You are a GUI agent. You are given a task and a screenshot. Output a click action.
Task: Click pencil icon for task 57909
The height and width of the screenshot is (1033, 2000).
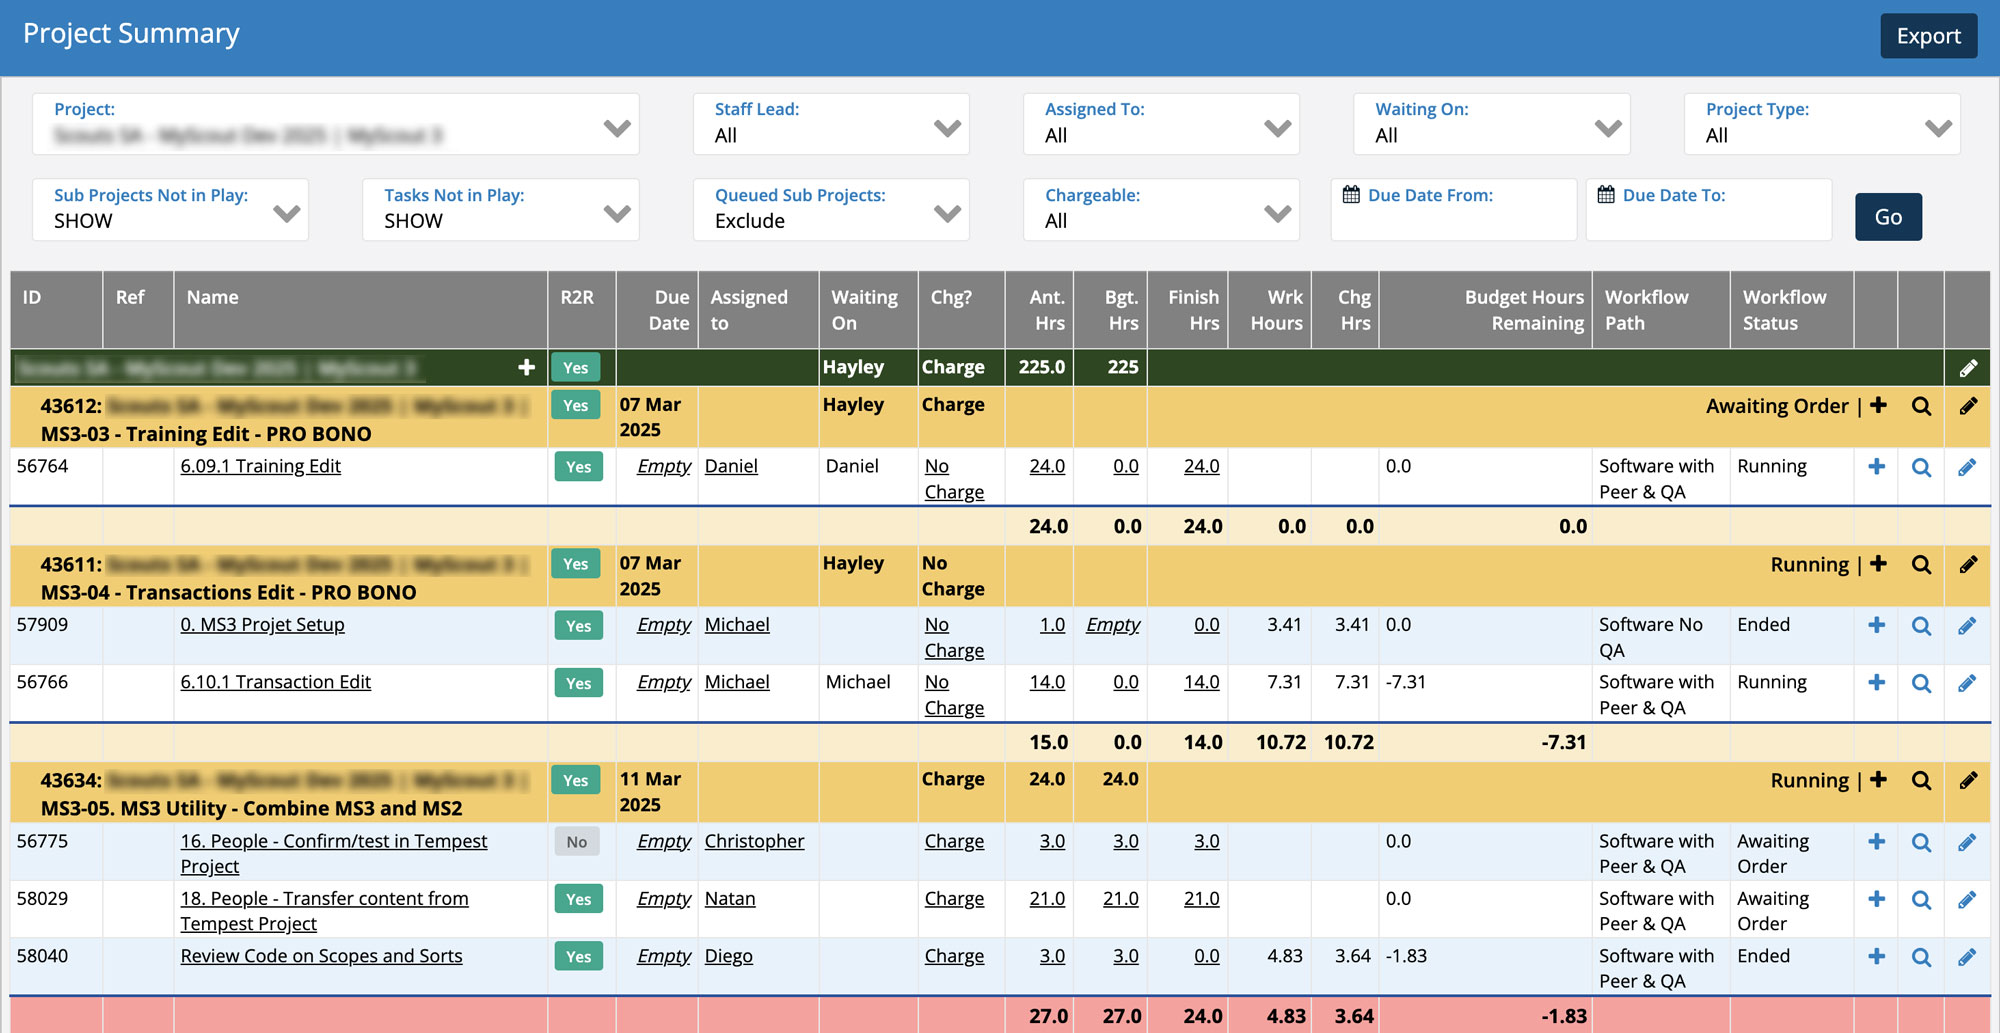pyautogui.click(x=1966, y=626)
